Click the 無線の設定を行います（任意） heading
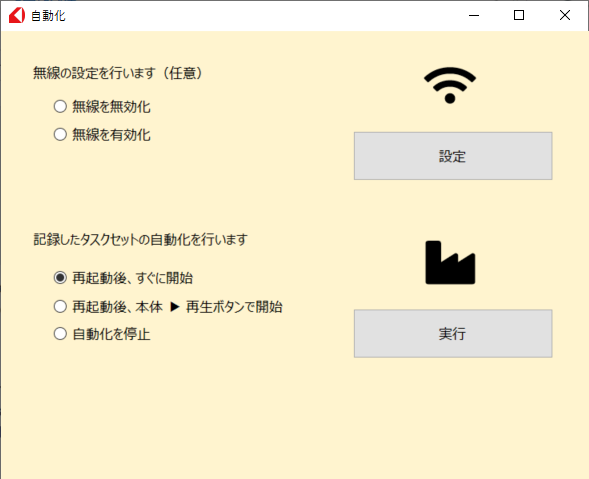The height and width of the screenshot is (479, 589). tap(118, 73)
